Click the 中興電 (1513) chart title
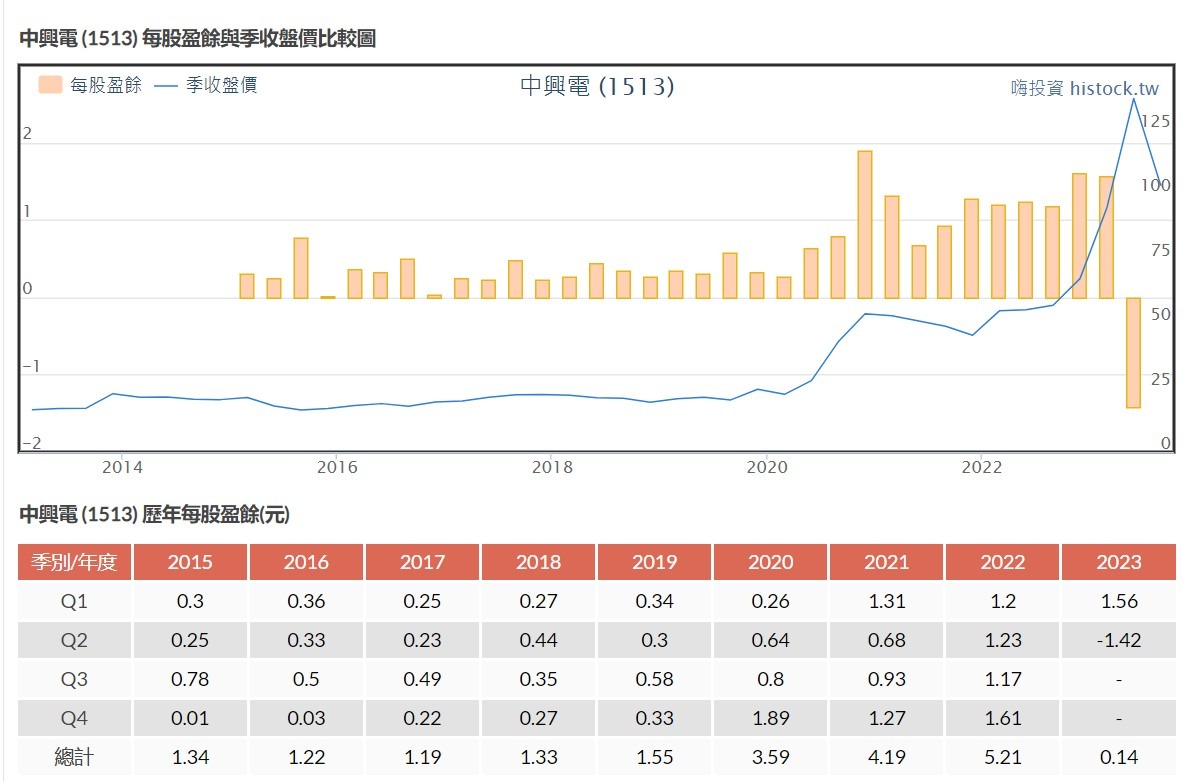 pyautogui.click(x=597, y=87)
